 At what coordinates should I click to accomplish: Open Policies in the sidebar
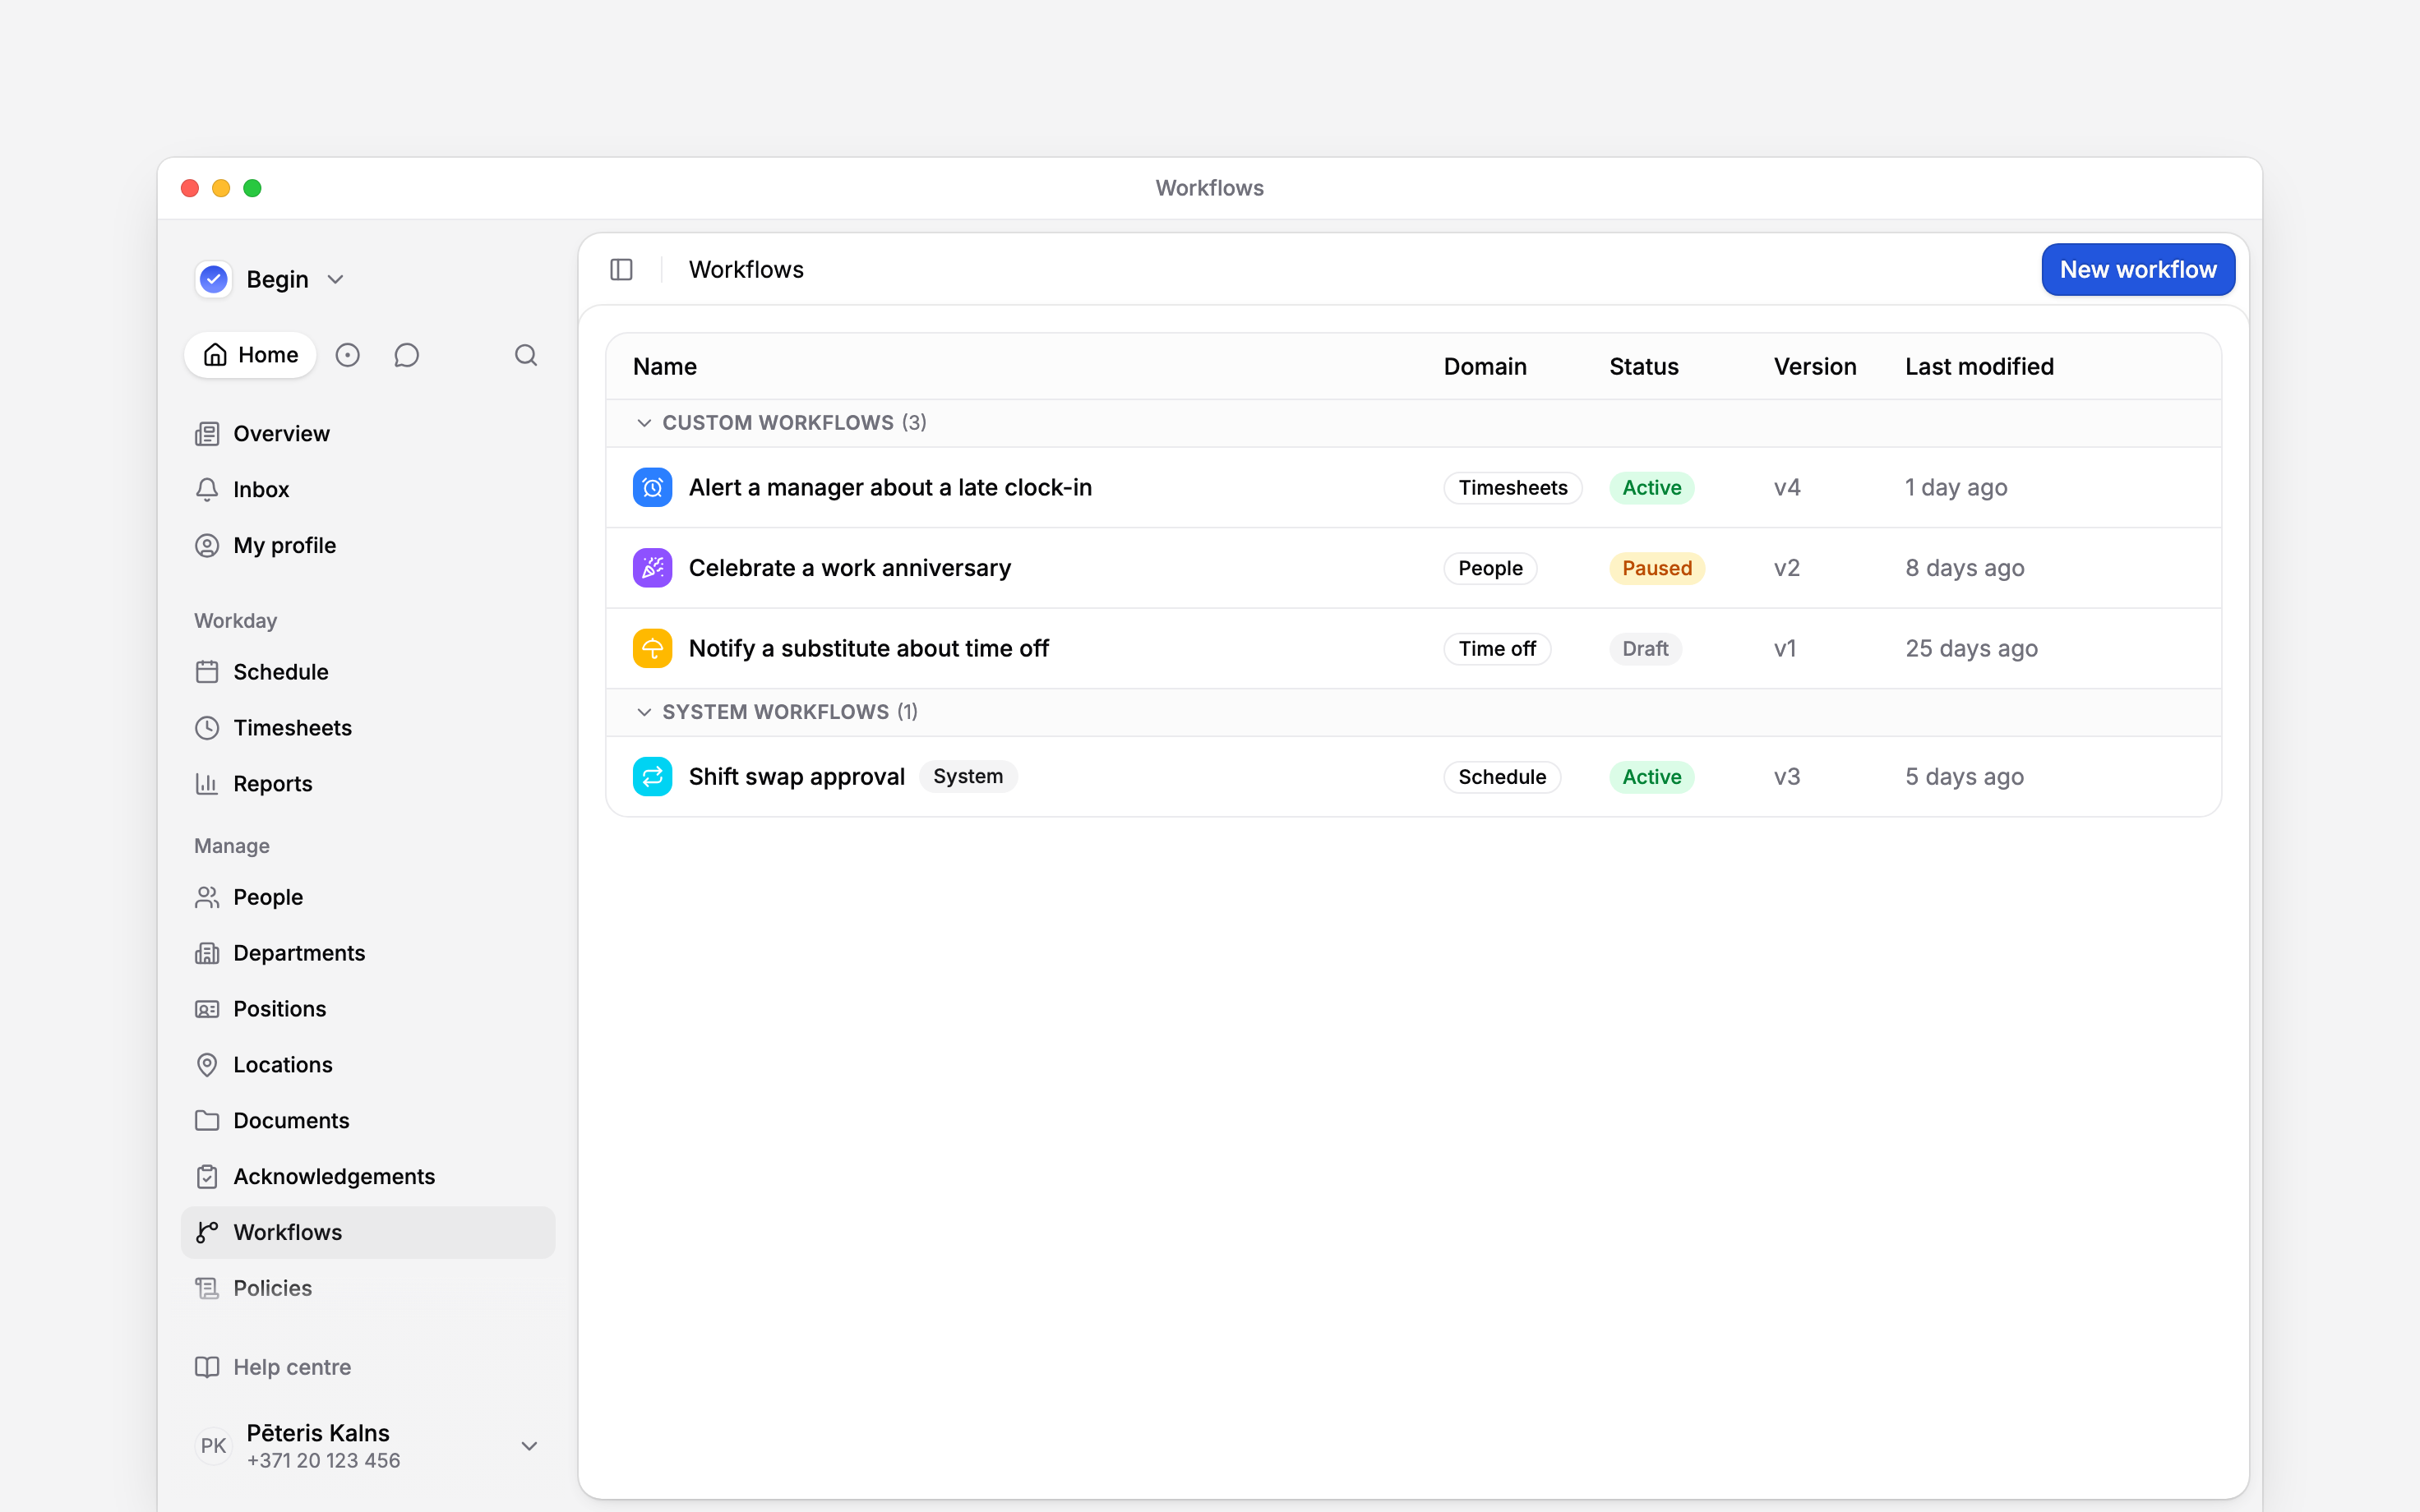(368, 1288)
